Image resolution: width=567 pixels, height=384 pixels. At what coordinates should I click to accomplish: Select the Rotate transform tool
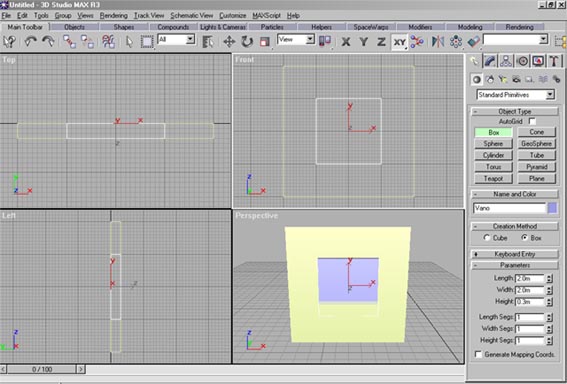247,42
